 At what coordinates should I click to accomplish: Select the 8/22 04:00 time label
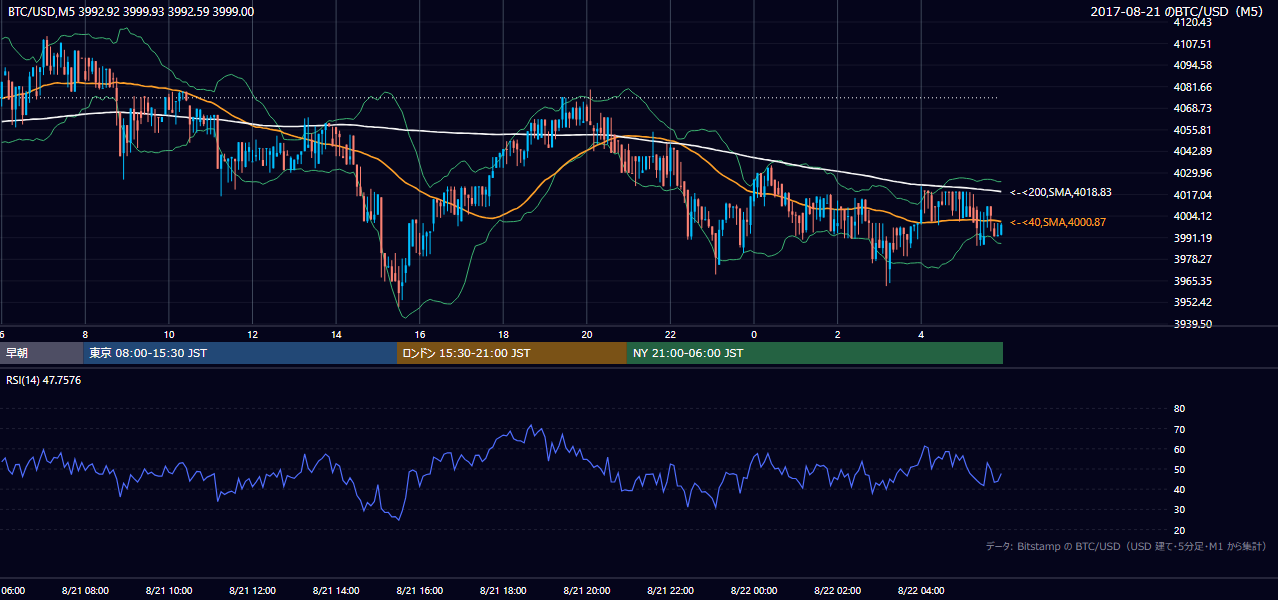pos(921,591)
